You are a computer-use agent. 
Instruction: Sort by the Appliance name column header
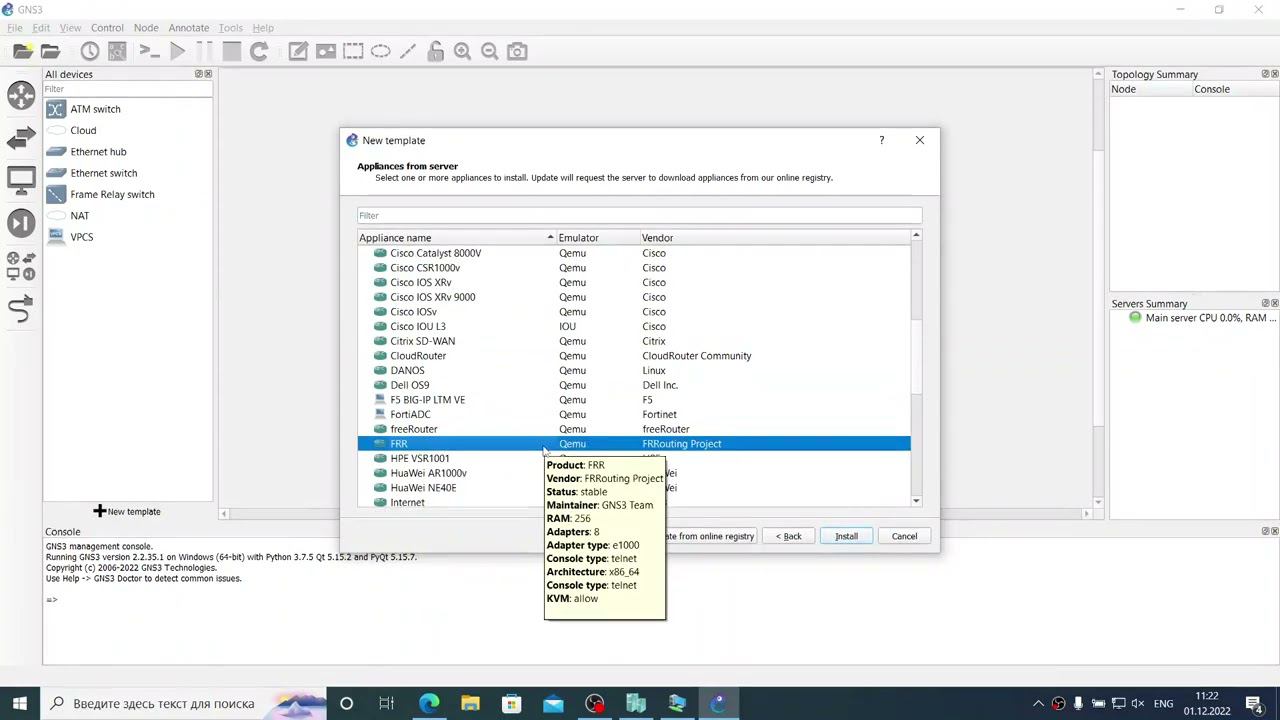coord(457,238)
